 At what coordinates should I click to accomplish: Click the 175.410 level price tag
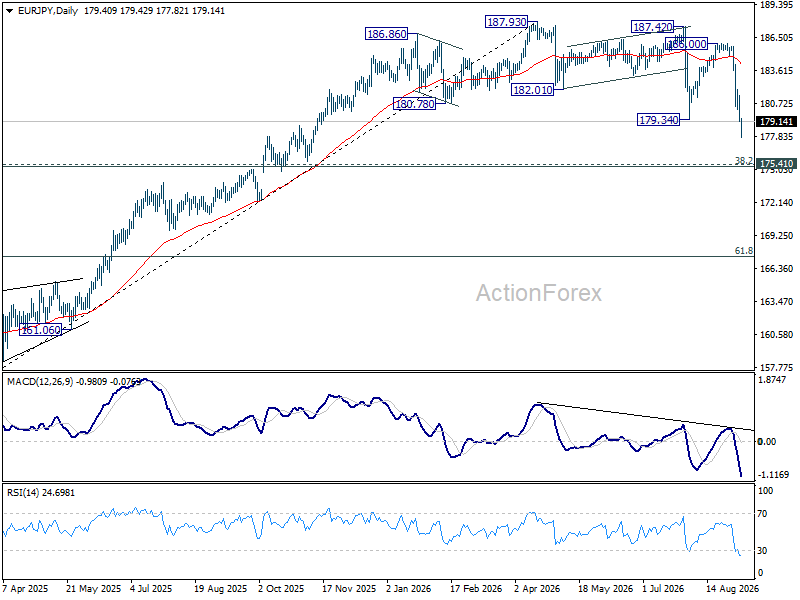[776, 164]
